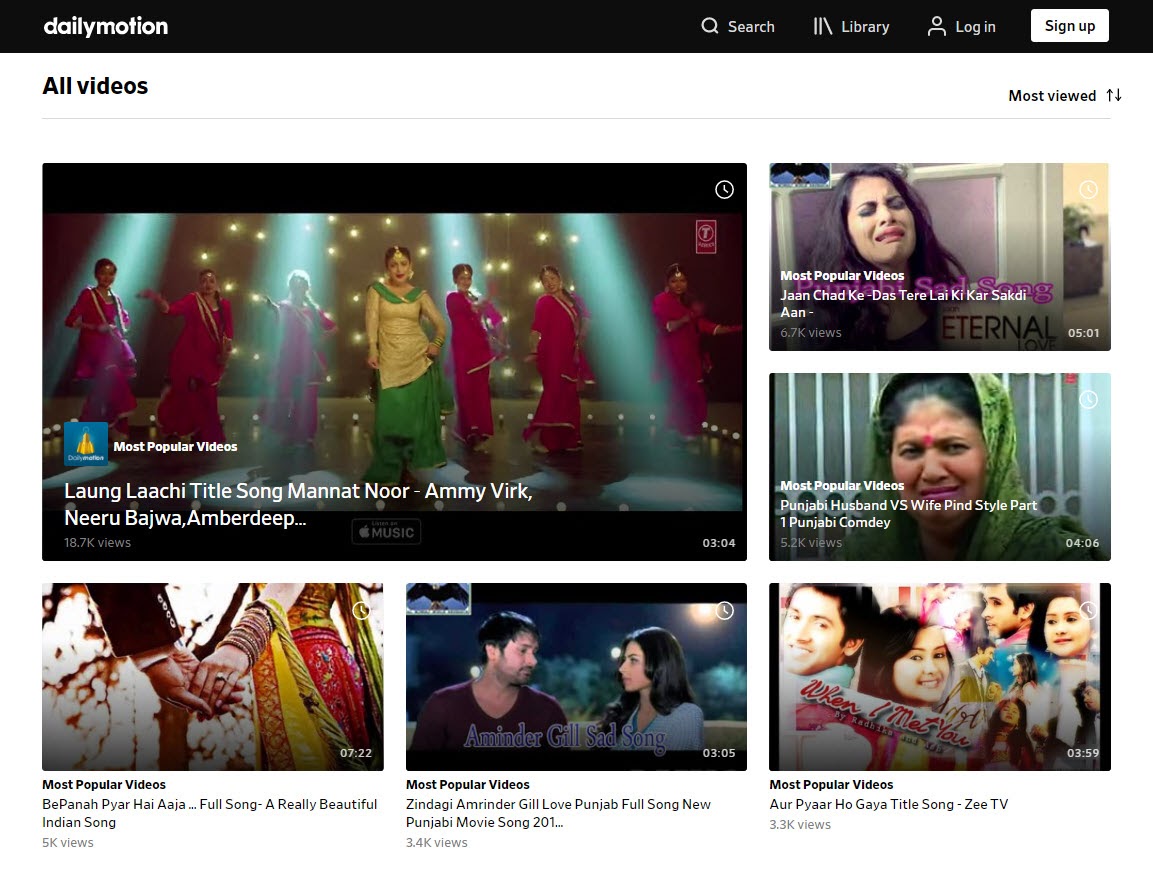Select the Search navigation item
This screenshot has height=869, width=1153.
click(x=738, y=26)
